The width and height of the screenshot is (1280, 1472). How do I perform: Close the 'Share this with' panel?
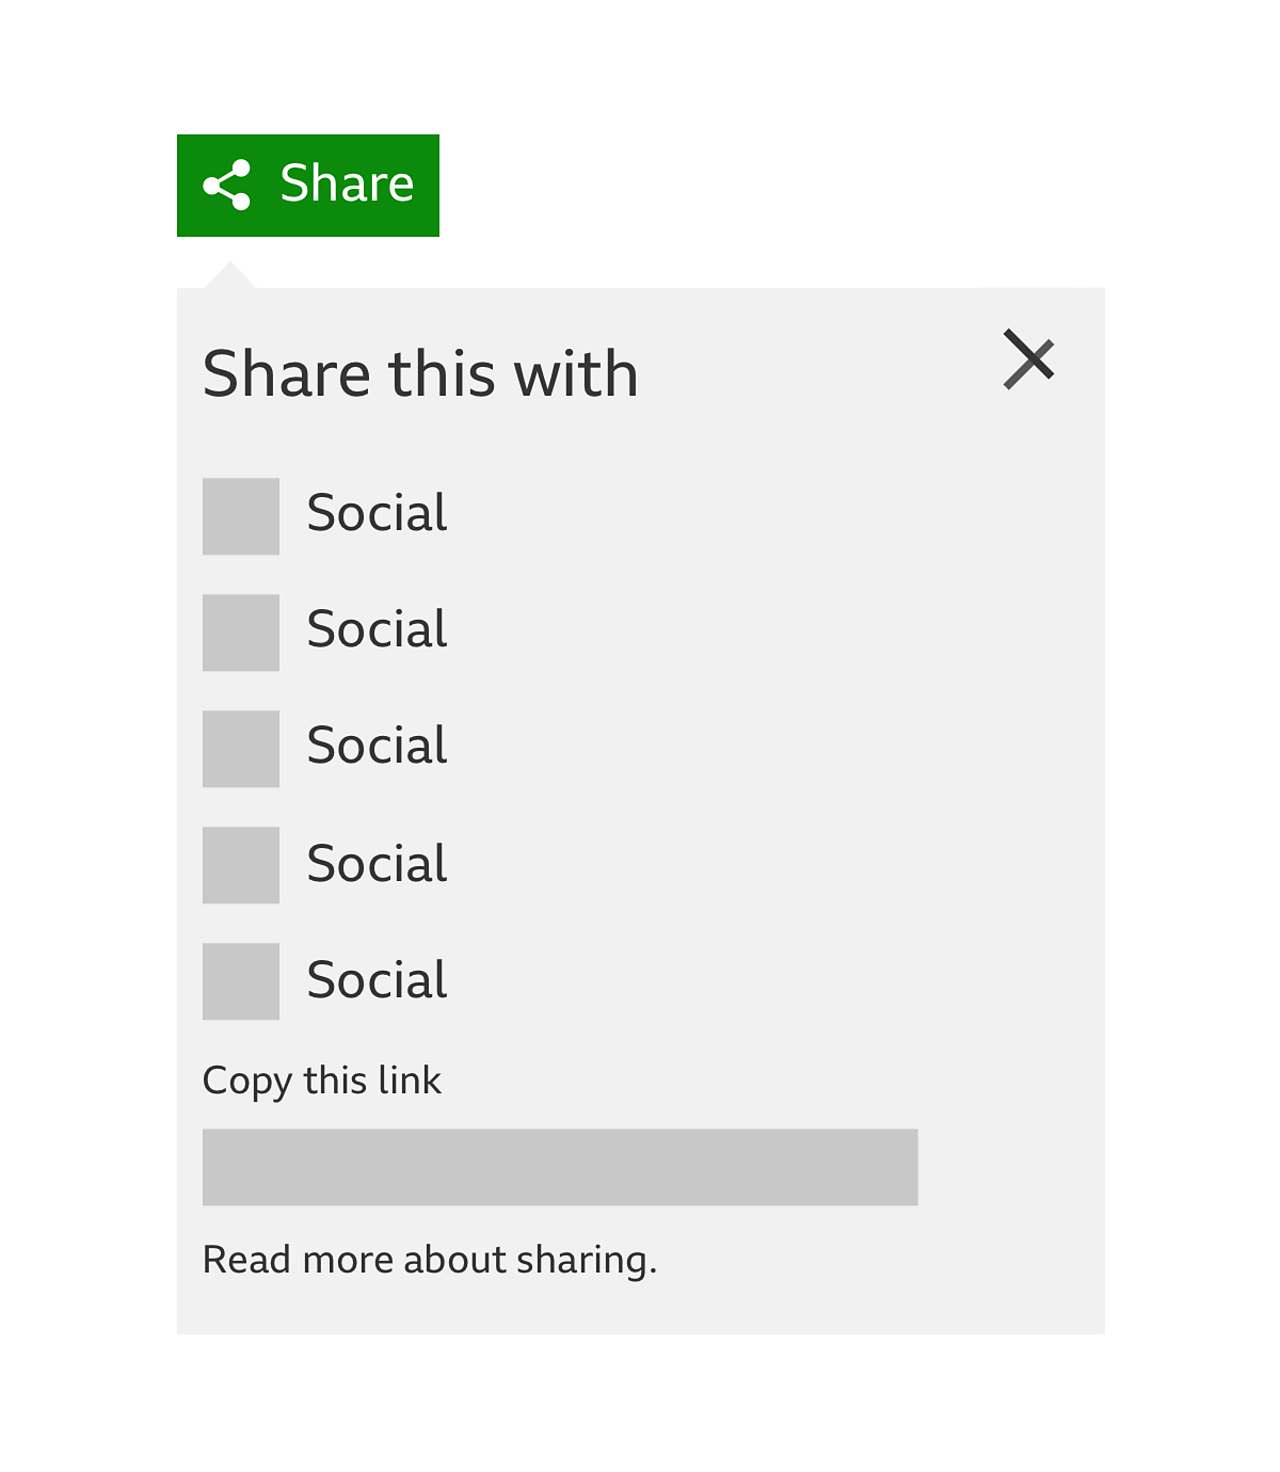click(1029, 359)
